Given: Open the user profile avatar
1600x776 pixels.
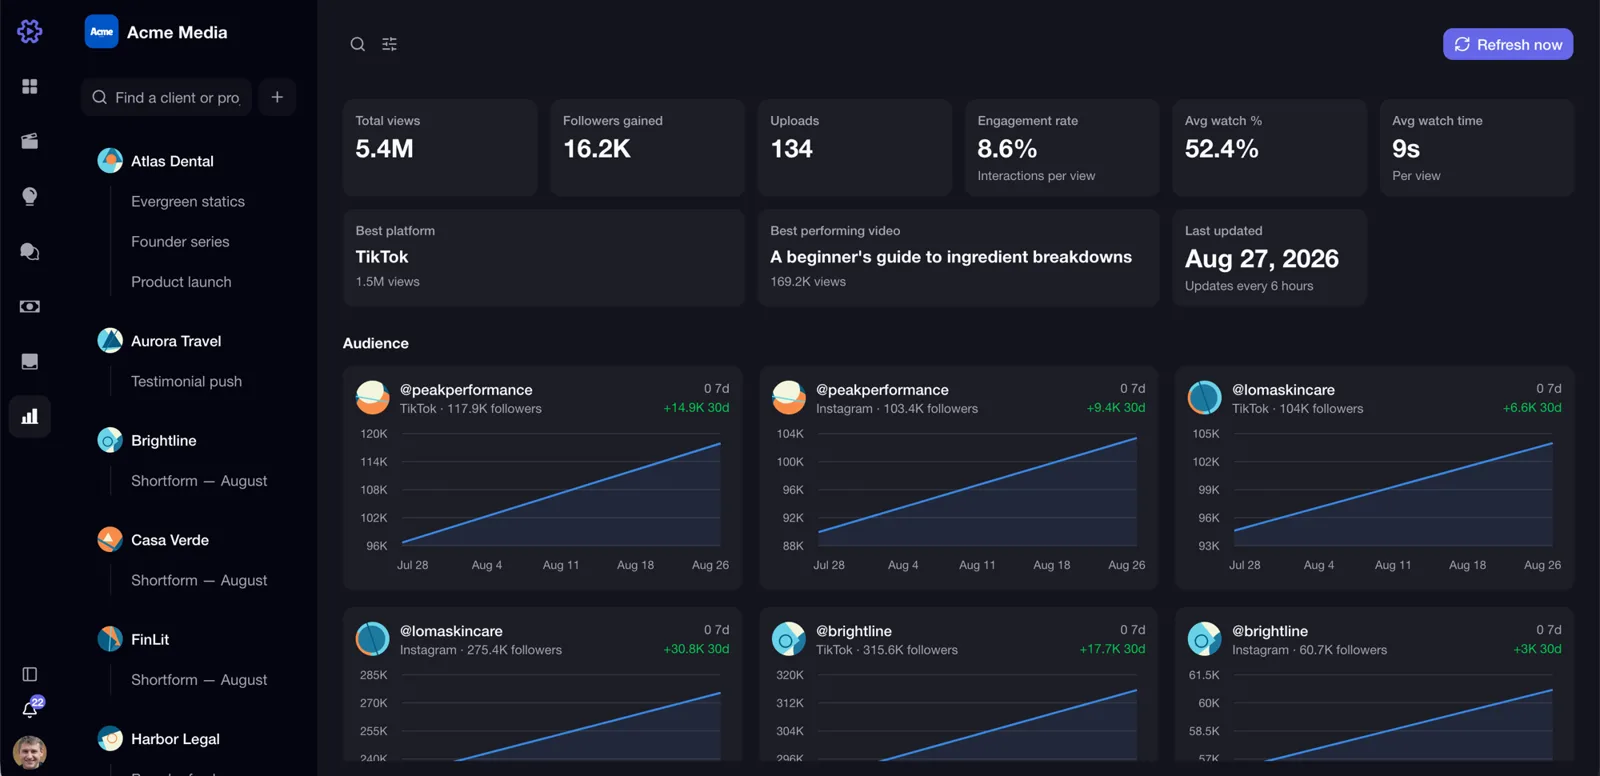Looking at the screenshot, I should point(30,752).
